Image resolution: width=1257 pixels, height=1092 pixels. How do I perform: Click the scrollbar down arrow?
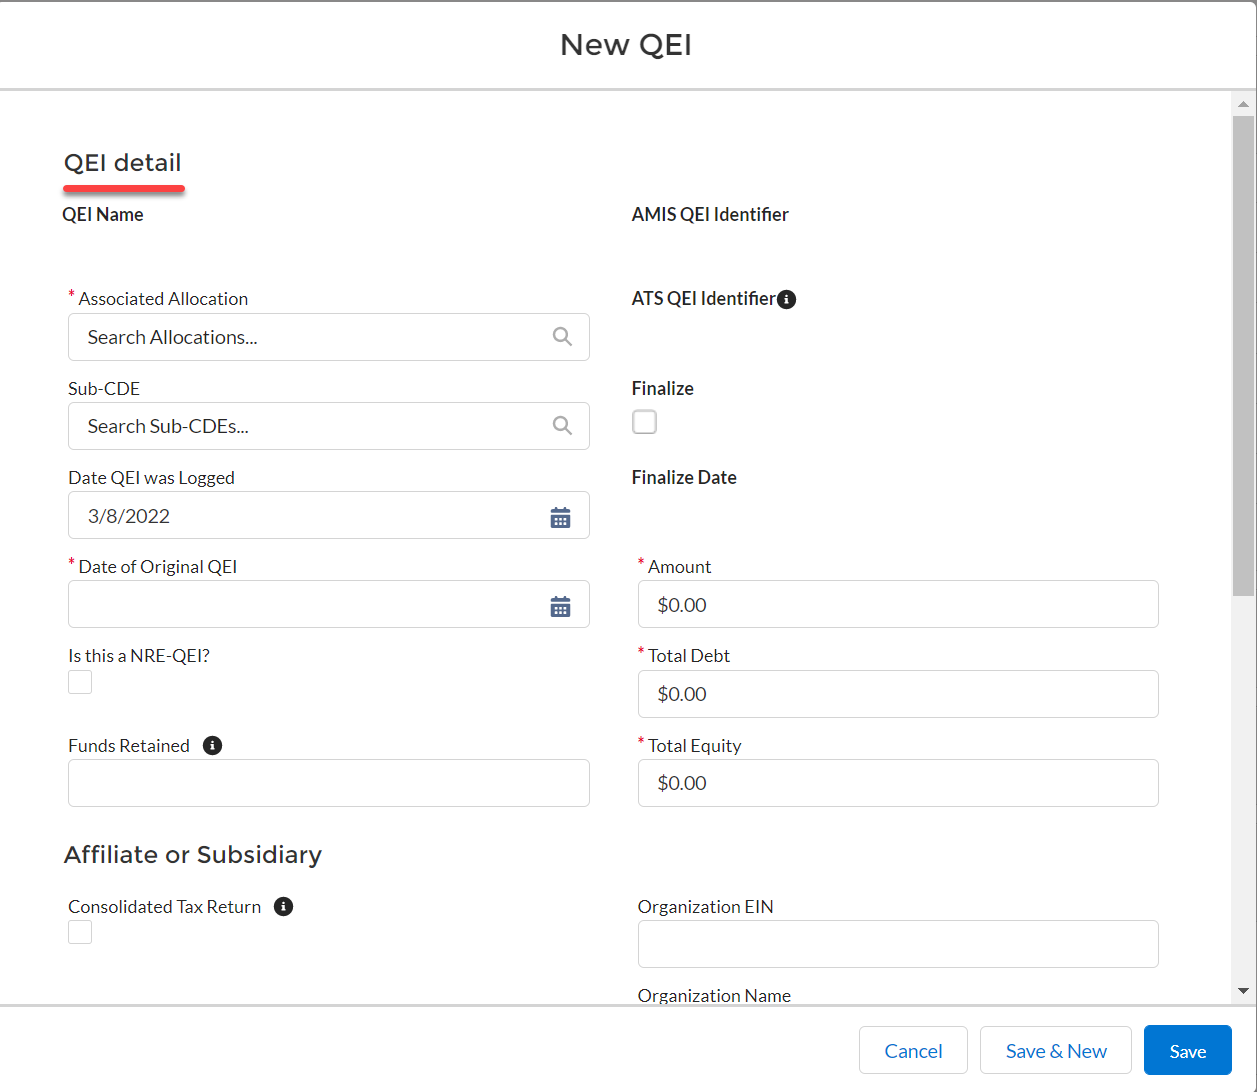coord(1243,991)
